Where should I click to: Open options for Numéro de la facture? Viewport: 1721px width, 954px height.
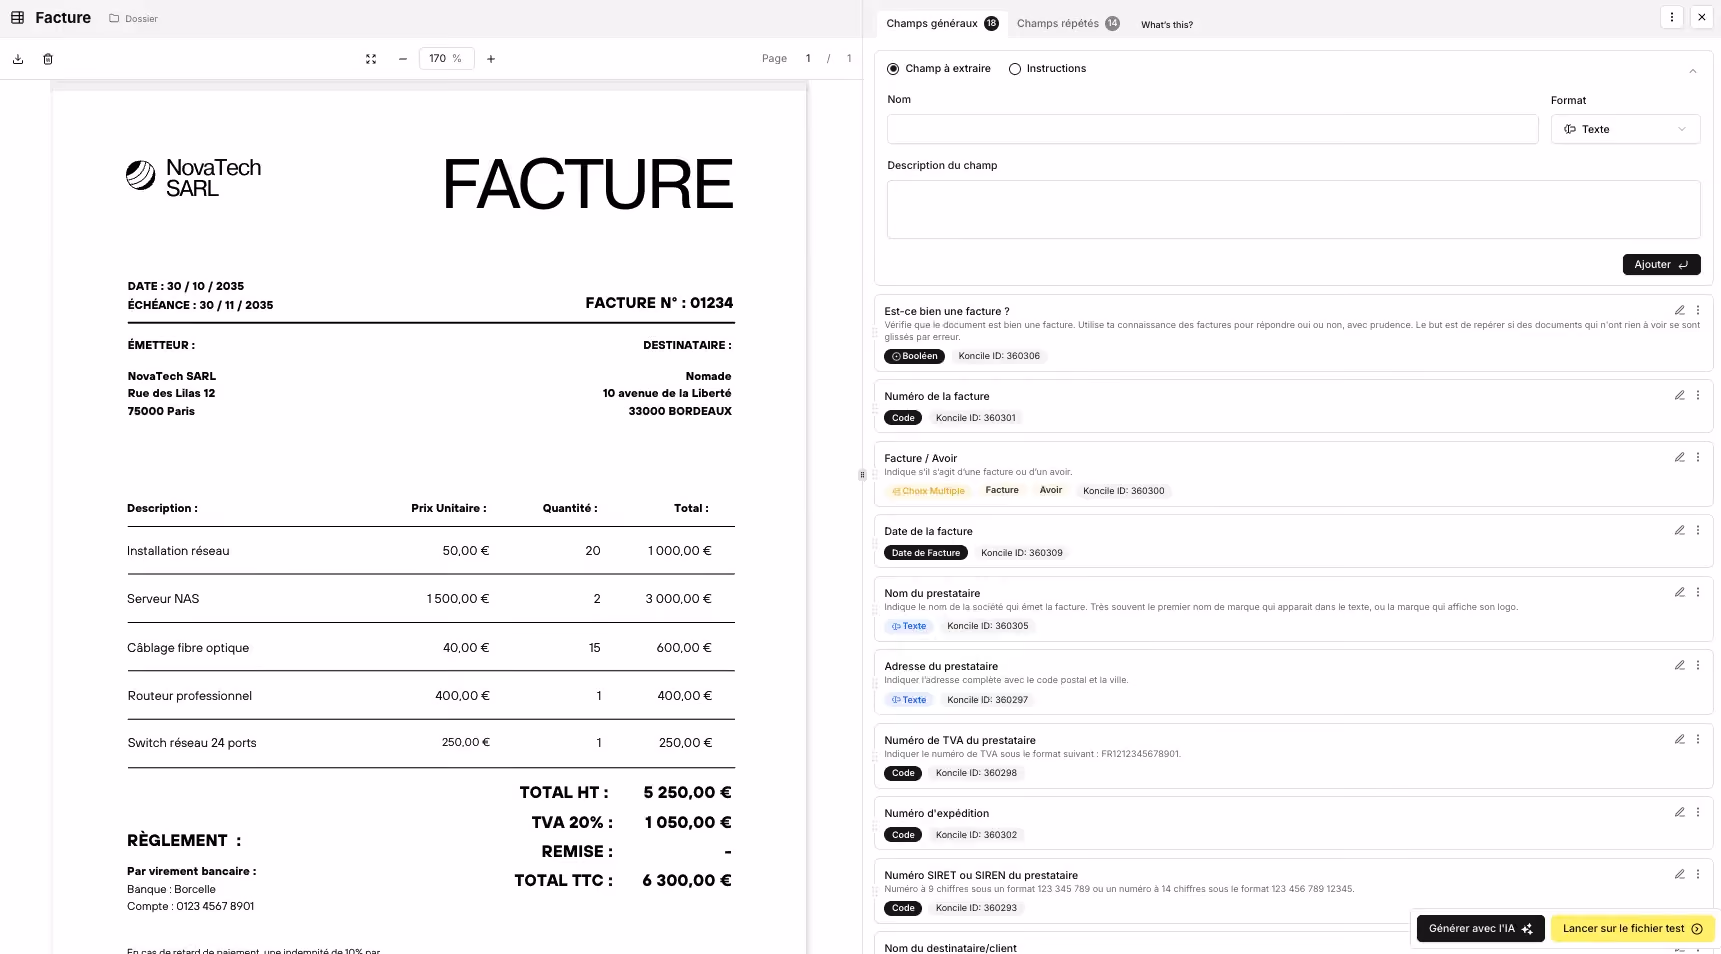click(x=1698, y=396)
